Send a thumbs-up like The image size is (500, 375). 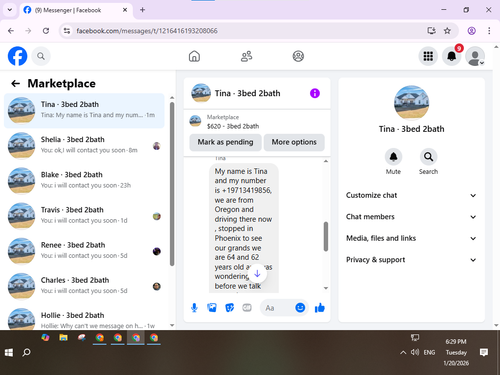click(x=320, y=308)
